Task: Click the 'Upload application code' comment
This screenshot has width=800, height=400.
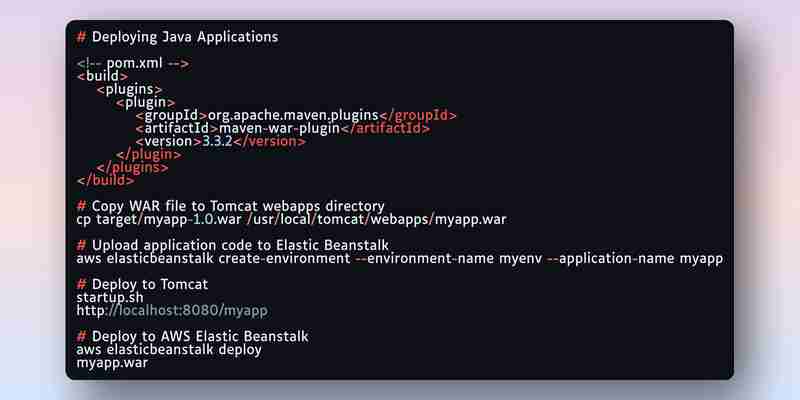Action: (x=233, y=245)
